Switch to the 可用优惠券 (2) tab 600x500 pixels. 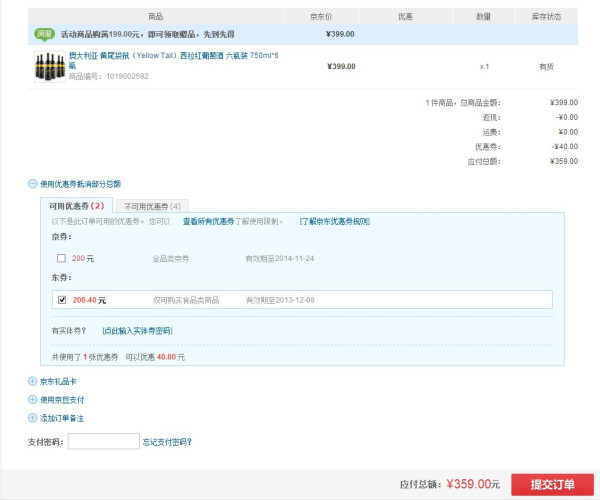click(x=77, y=206)
